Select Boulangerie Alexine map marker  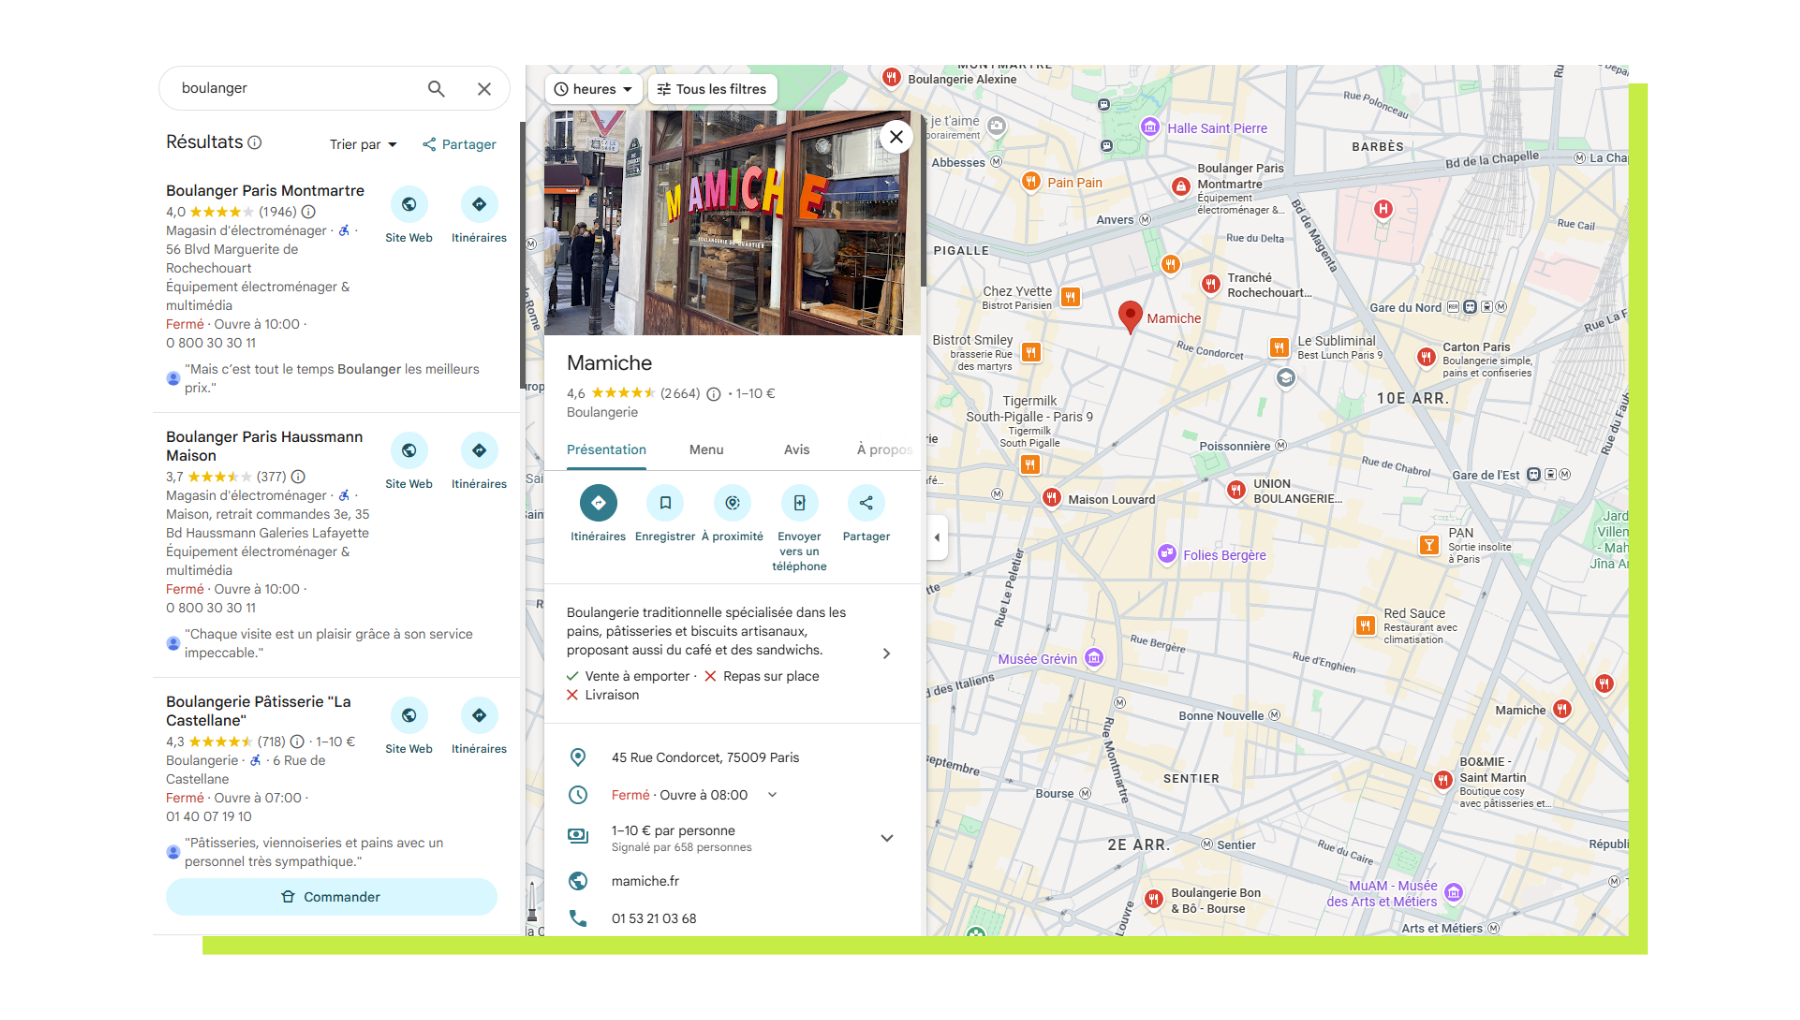[891, 77]
